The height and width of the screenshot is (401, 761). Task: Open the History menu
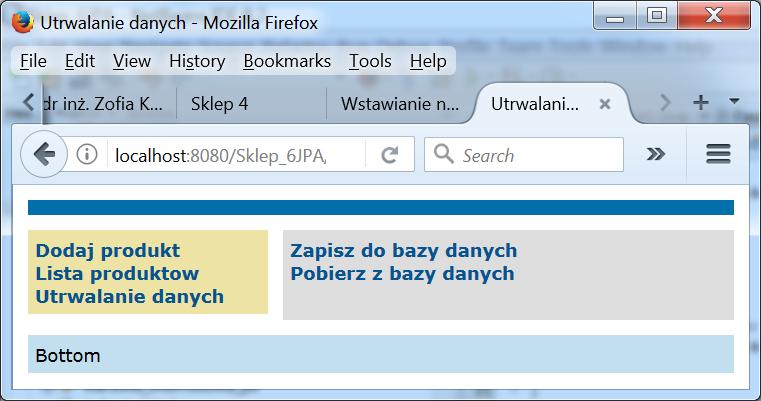[197, 61]
